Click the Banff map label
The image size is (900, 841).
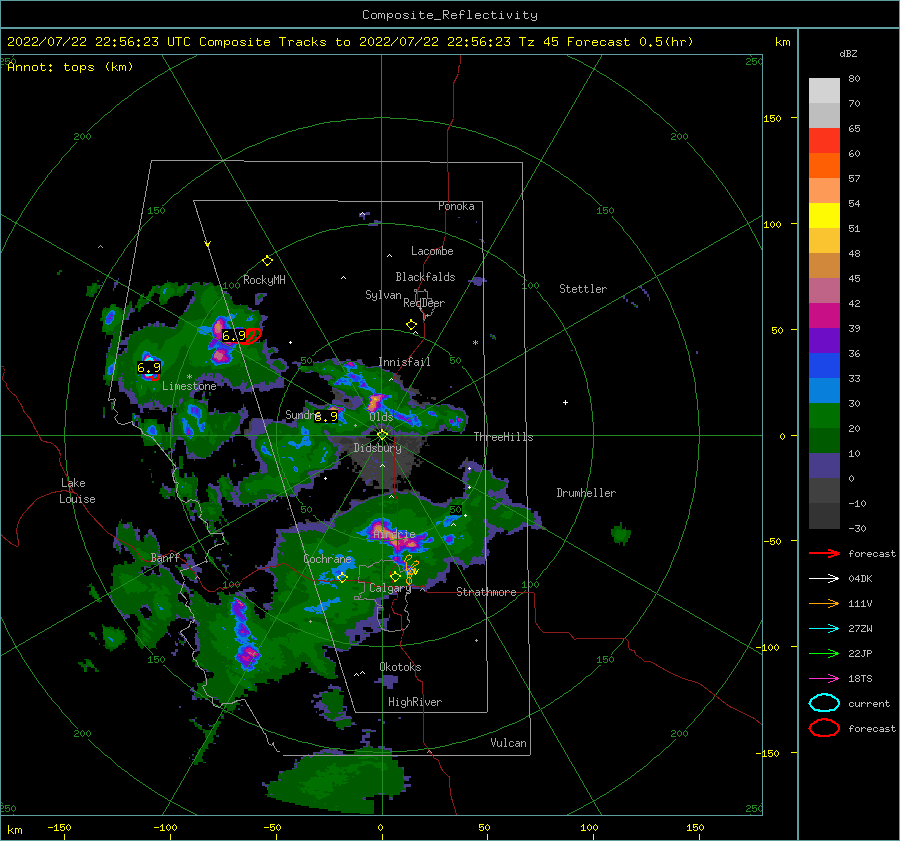click(x=165, y=558)
